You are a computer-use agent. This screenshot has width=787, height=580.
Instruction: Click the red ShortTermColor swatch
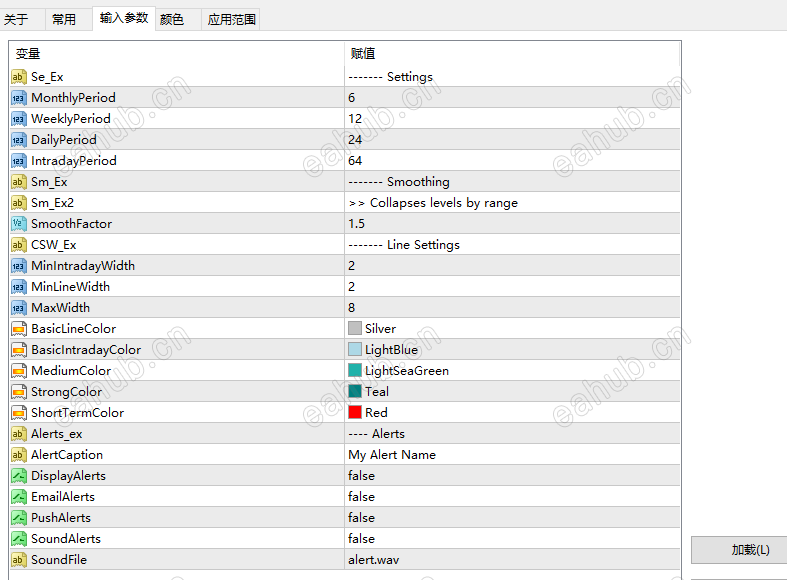[x=355, y=413]
